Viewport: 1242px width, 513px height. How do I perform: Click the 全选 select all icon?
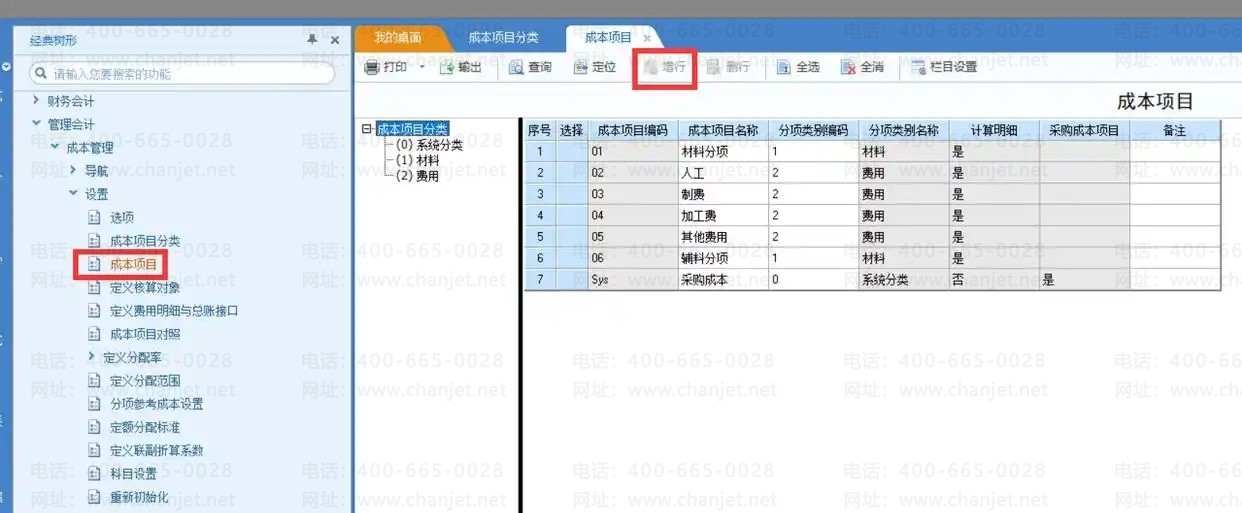point(784,68)
